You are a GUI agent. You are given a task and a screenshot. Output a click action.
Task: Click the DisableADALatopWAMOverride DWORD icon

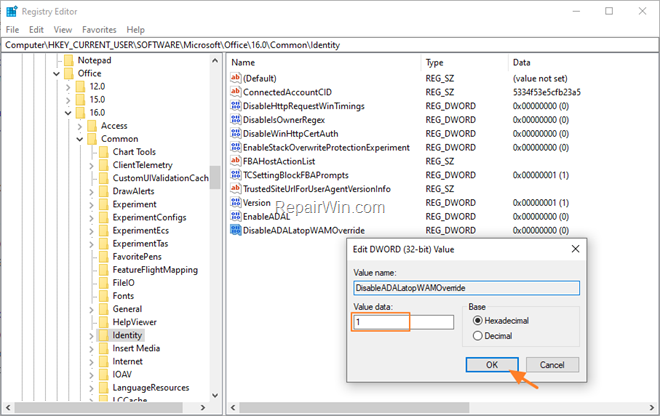click(235, 230)
